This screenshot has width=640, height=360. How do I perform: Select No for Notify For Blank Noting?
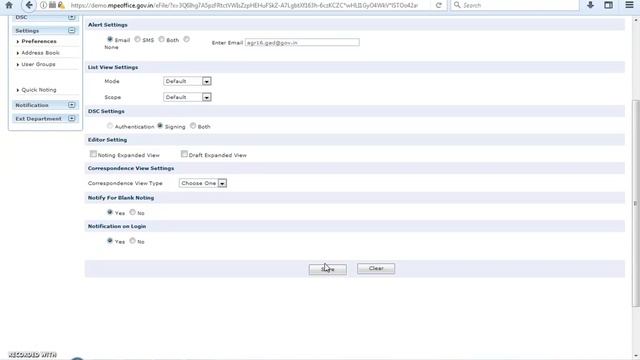click(133, 212)
